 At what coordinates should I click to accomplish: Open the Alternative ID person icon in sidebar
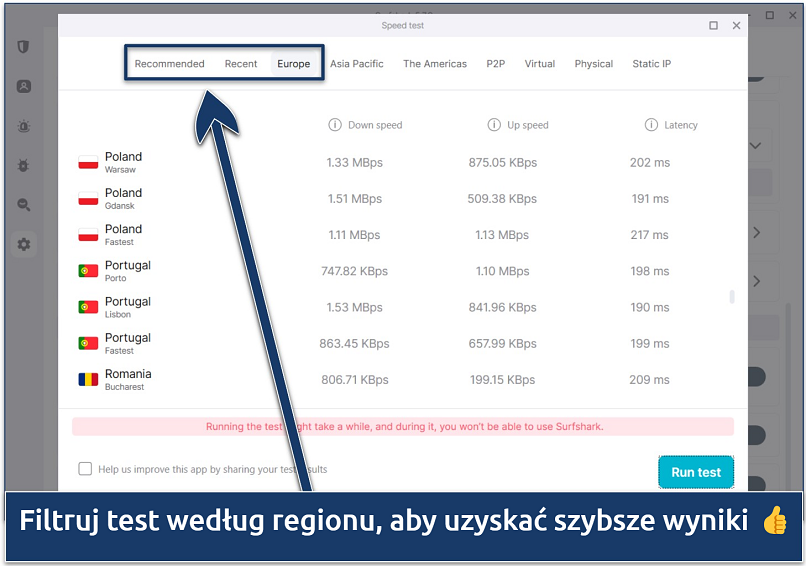click(24, 87)
